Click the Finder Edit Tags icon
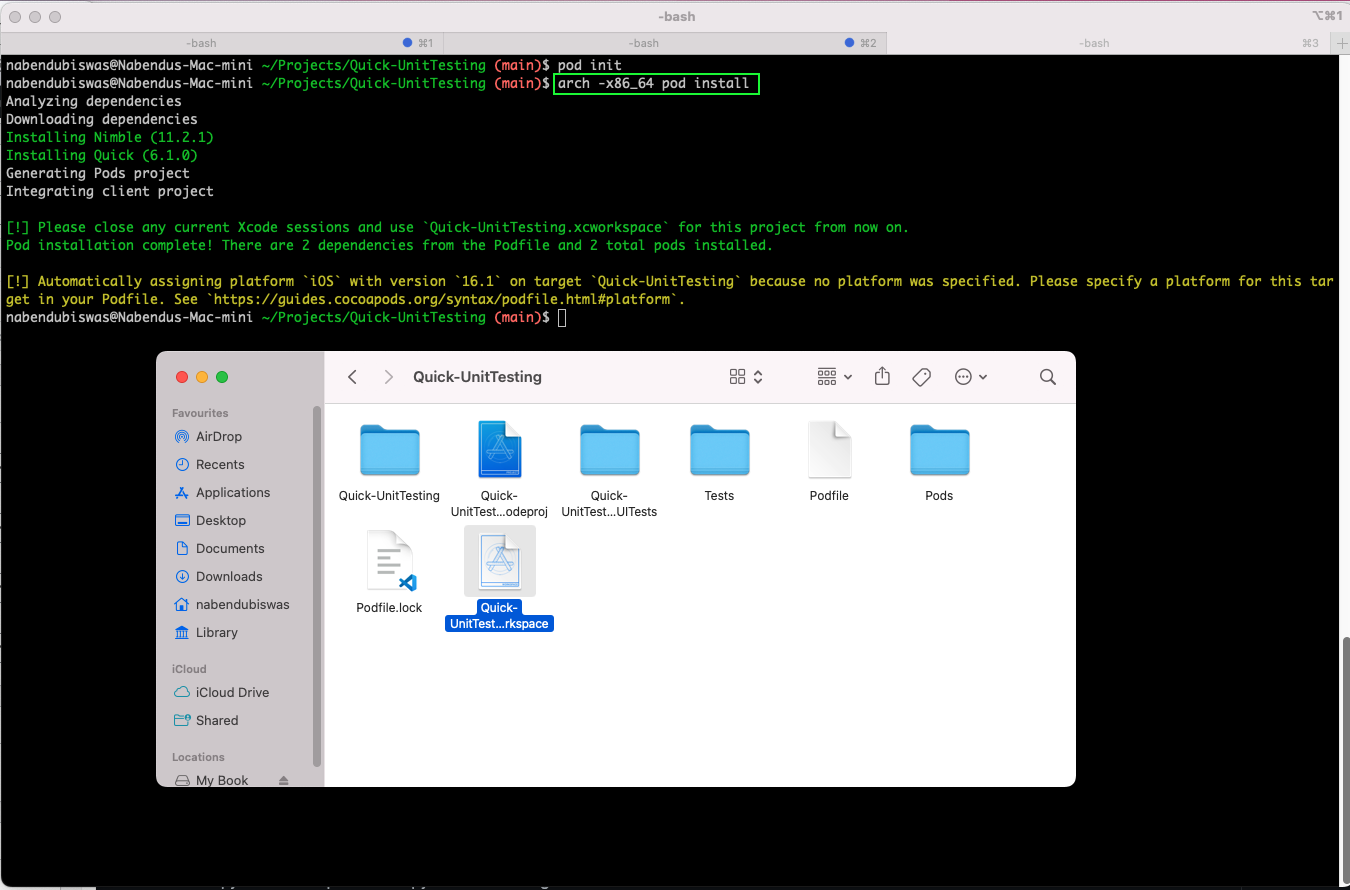Screen dimensions: 1350x890 point(922,377)
